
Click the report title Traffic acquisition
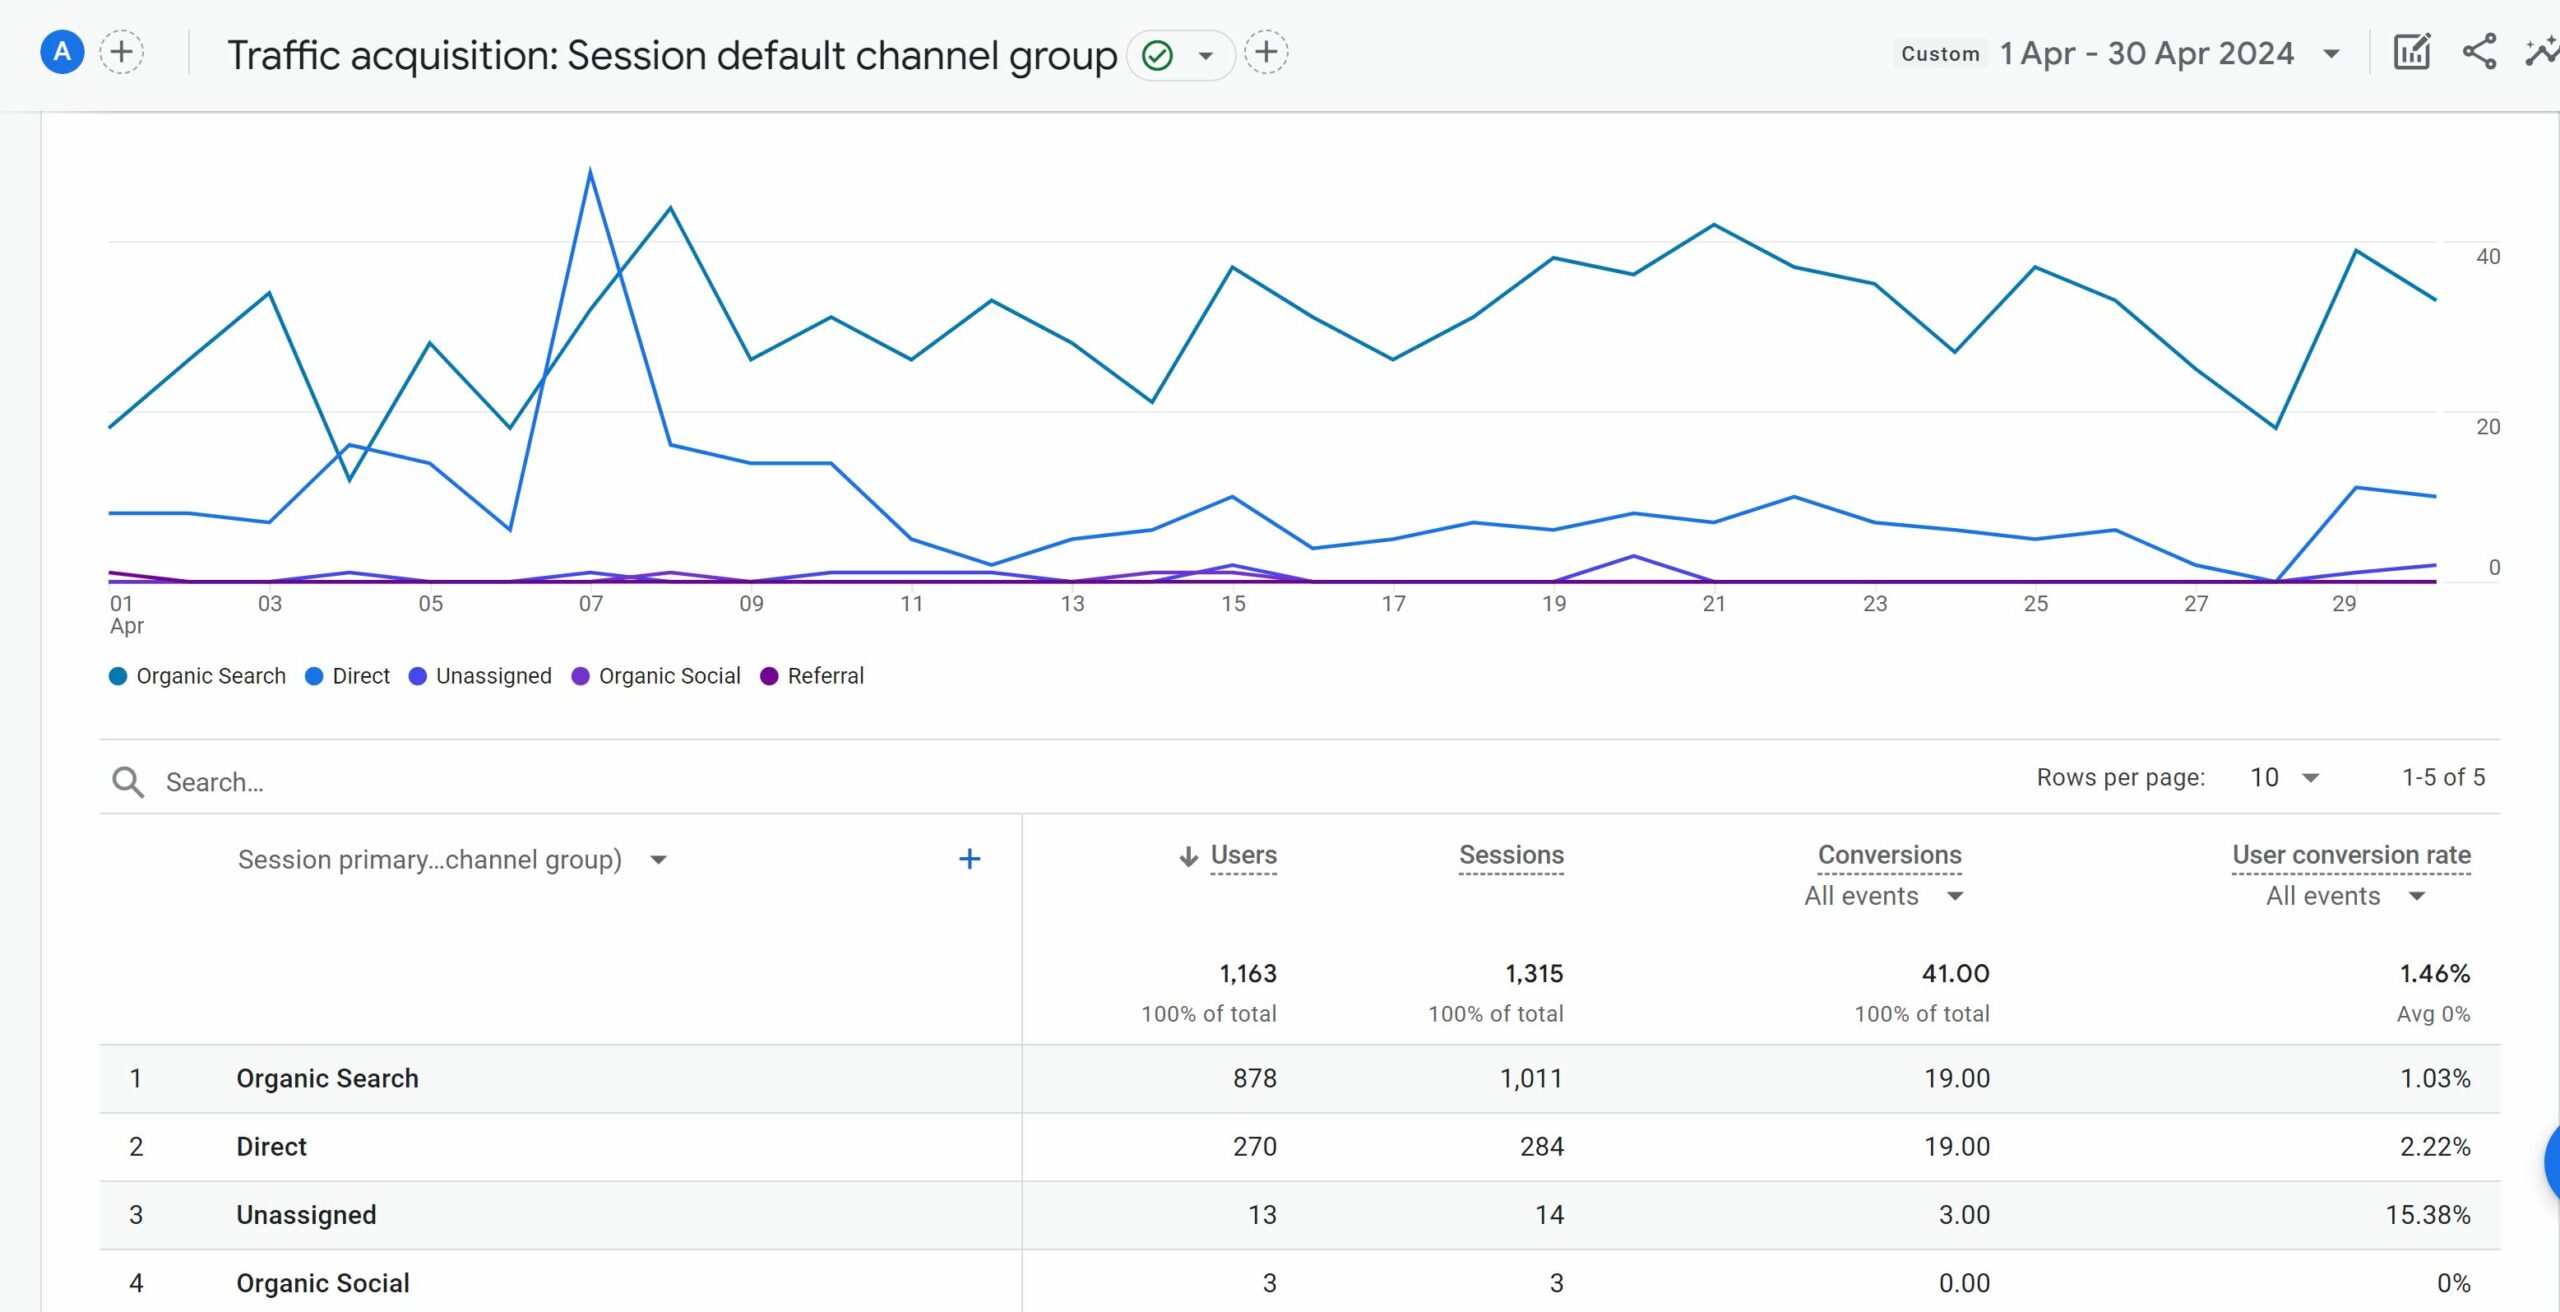pos(671,56)
